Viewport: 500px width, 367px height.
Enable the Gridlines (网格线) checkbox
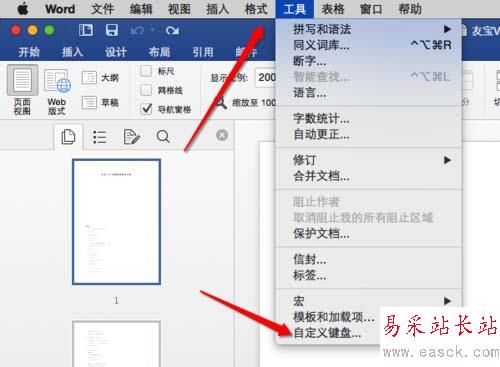point(146,90)
